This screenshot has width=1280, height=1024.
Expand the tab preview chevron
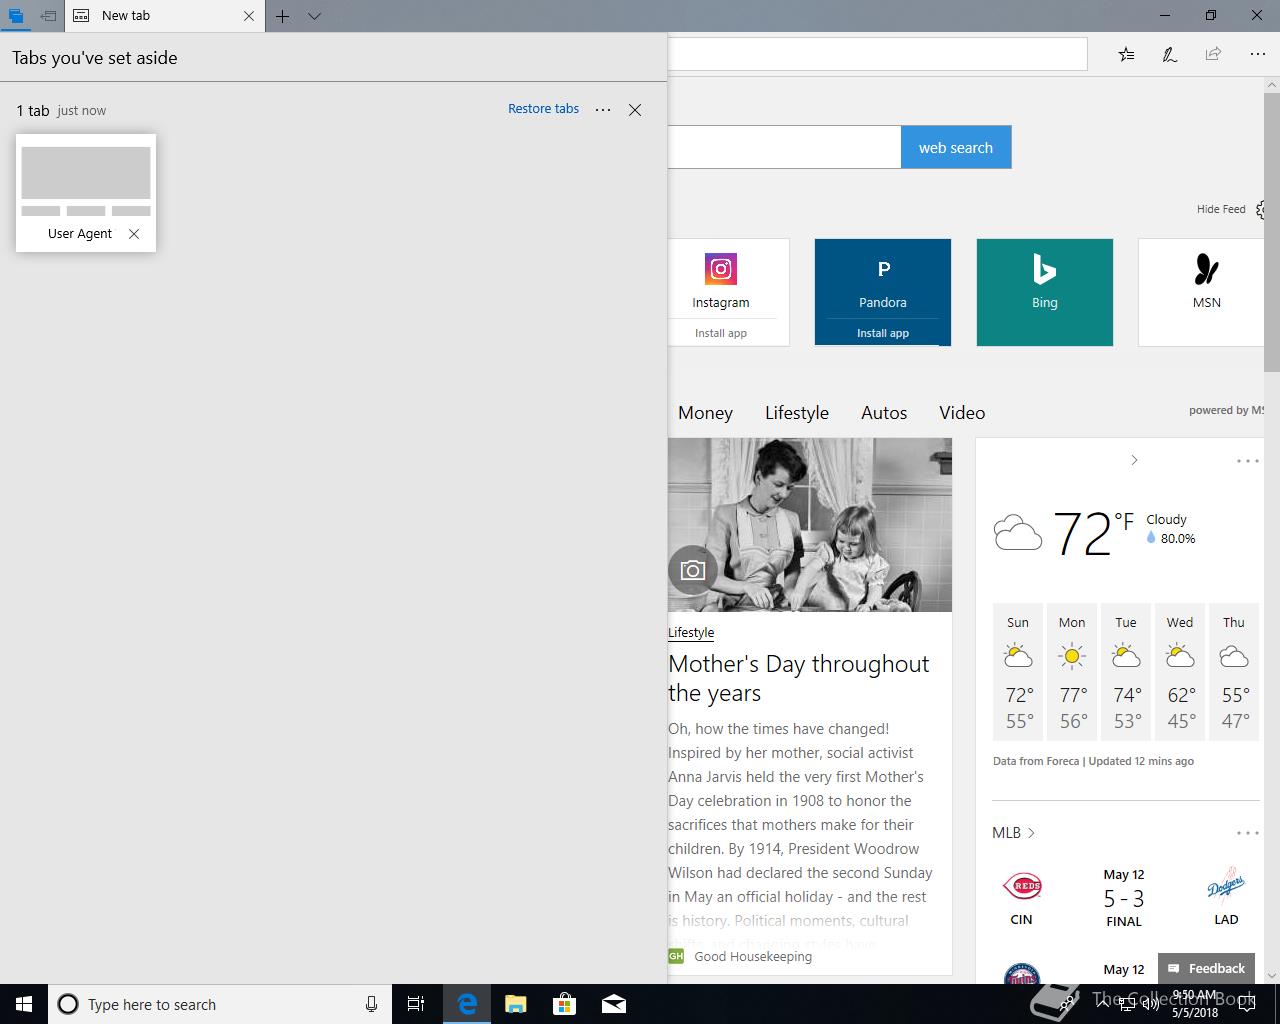[x=314, y=16]
